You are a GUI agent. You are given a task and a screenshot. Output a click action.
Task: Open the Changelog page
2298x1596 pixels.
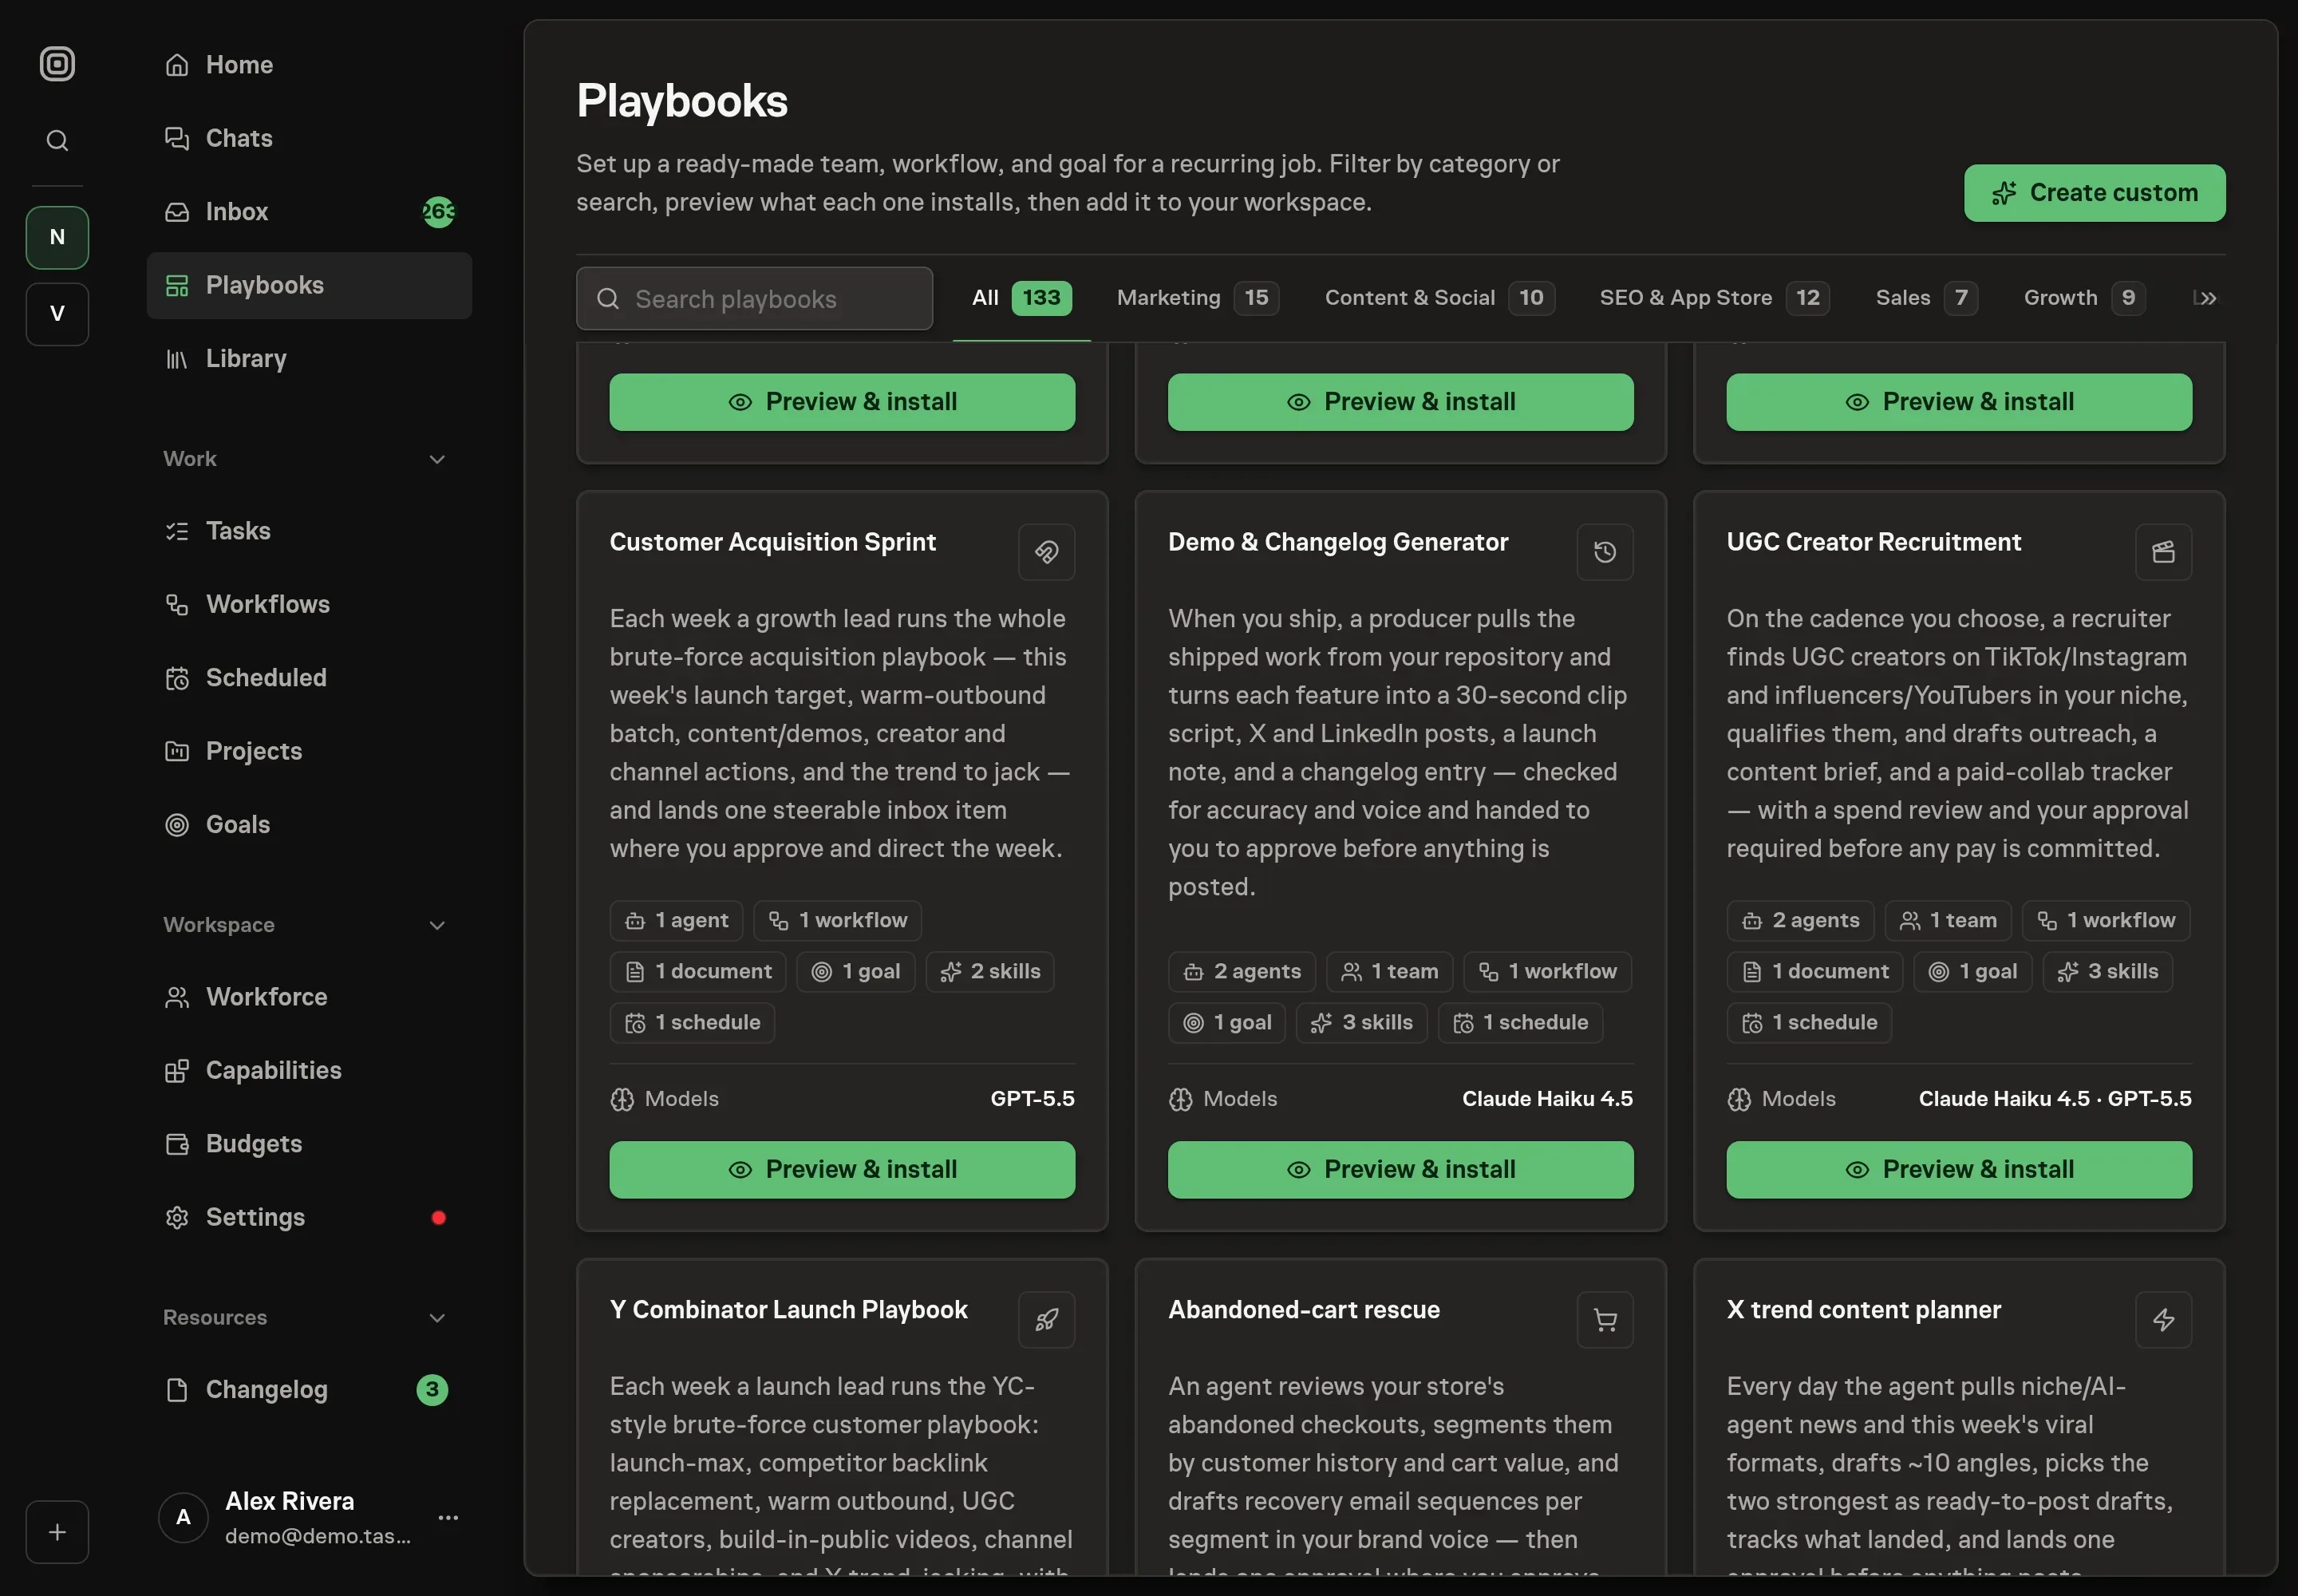point(309,1390)
